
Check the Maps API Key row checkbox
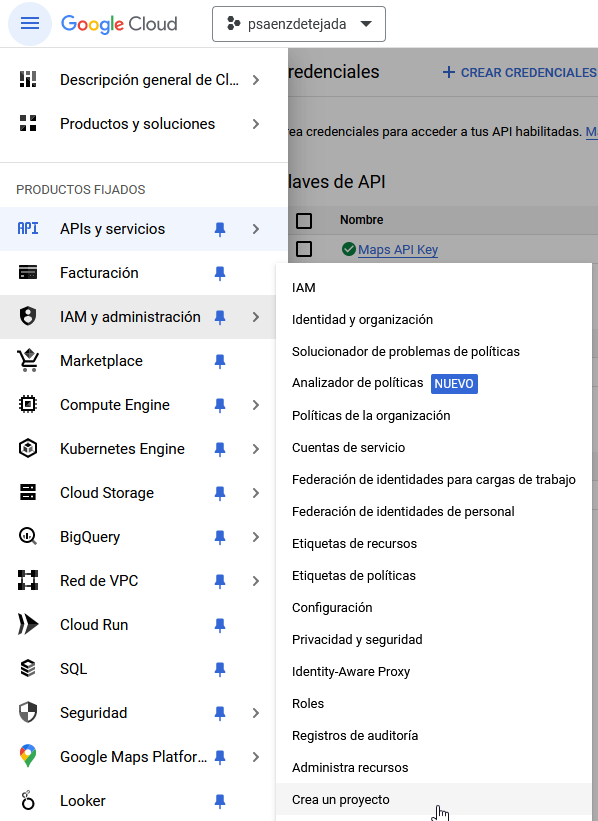click(304, 249)
